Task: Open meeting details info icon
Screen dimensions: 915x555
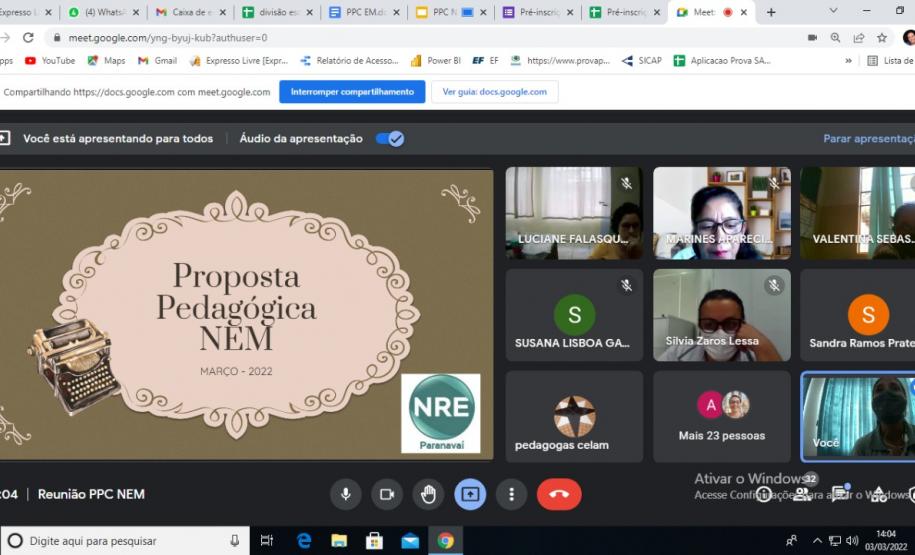Action: [x=764, y=494]
